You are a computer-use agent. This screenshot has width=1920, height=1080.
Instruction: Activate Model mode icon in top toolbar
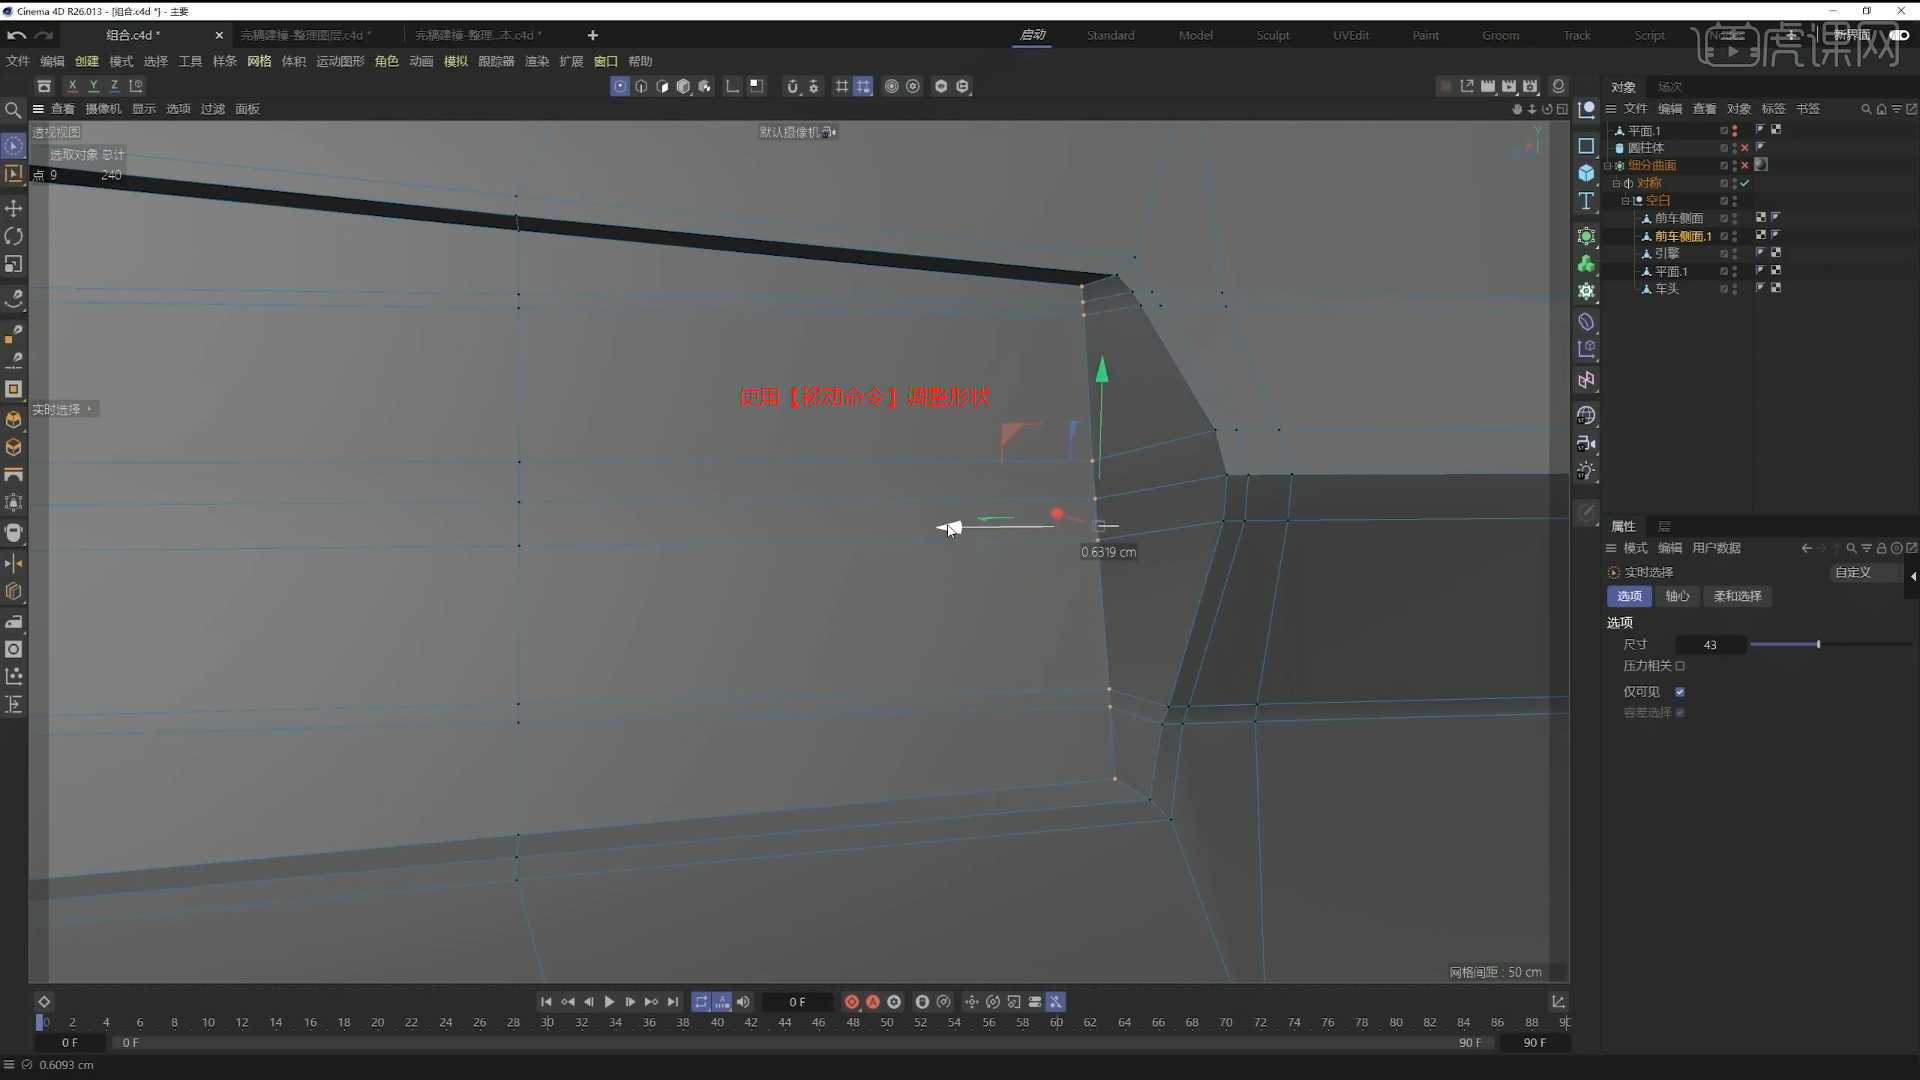[683, 86]
